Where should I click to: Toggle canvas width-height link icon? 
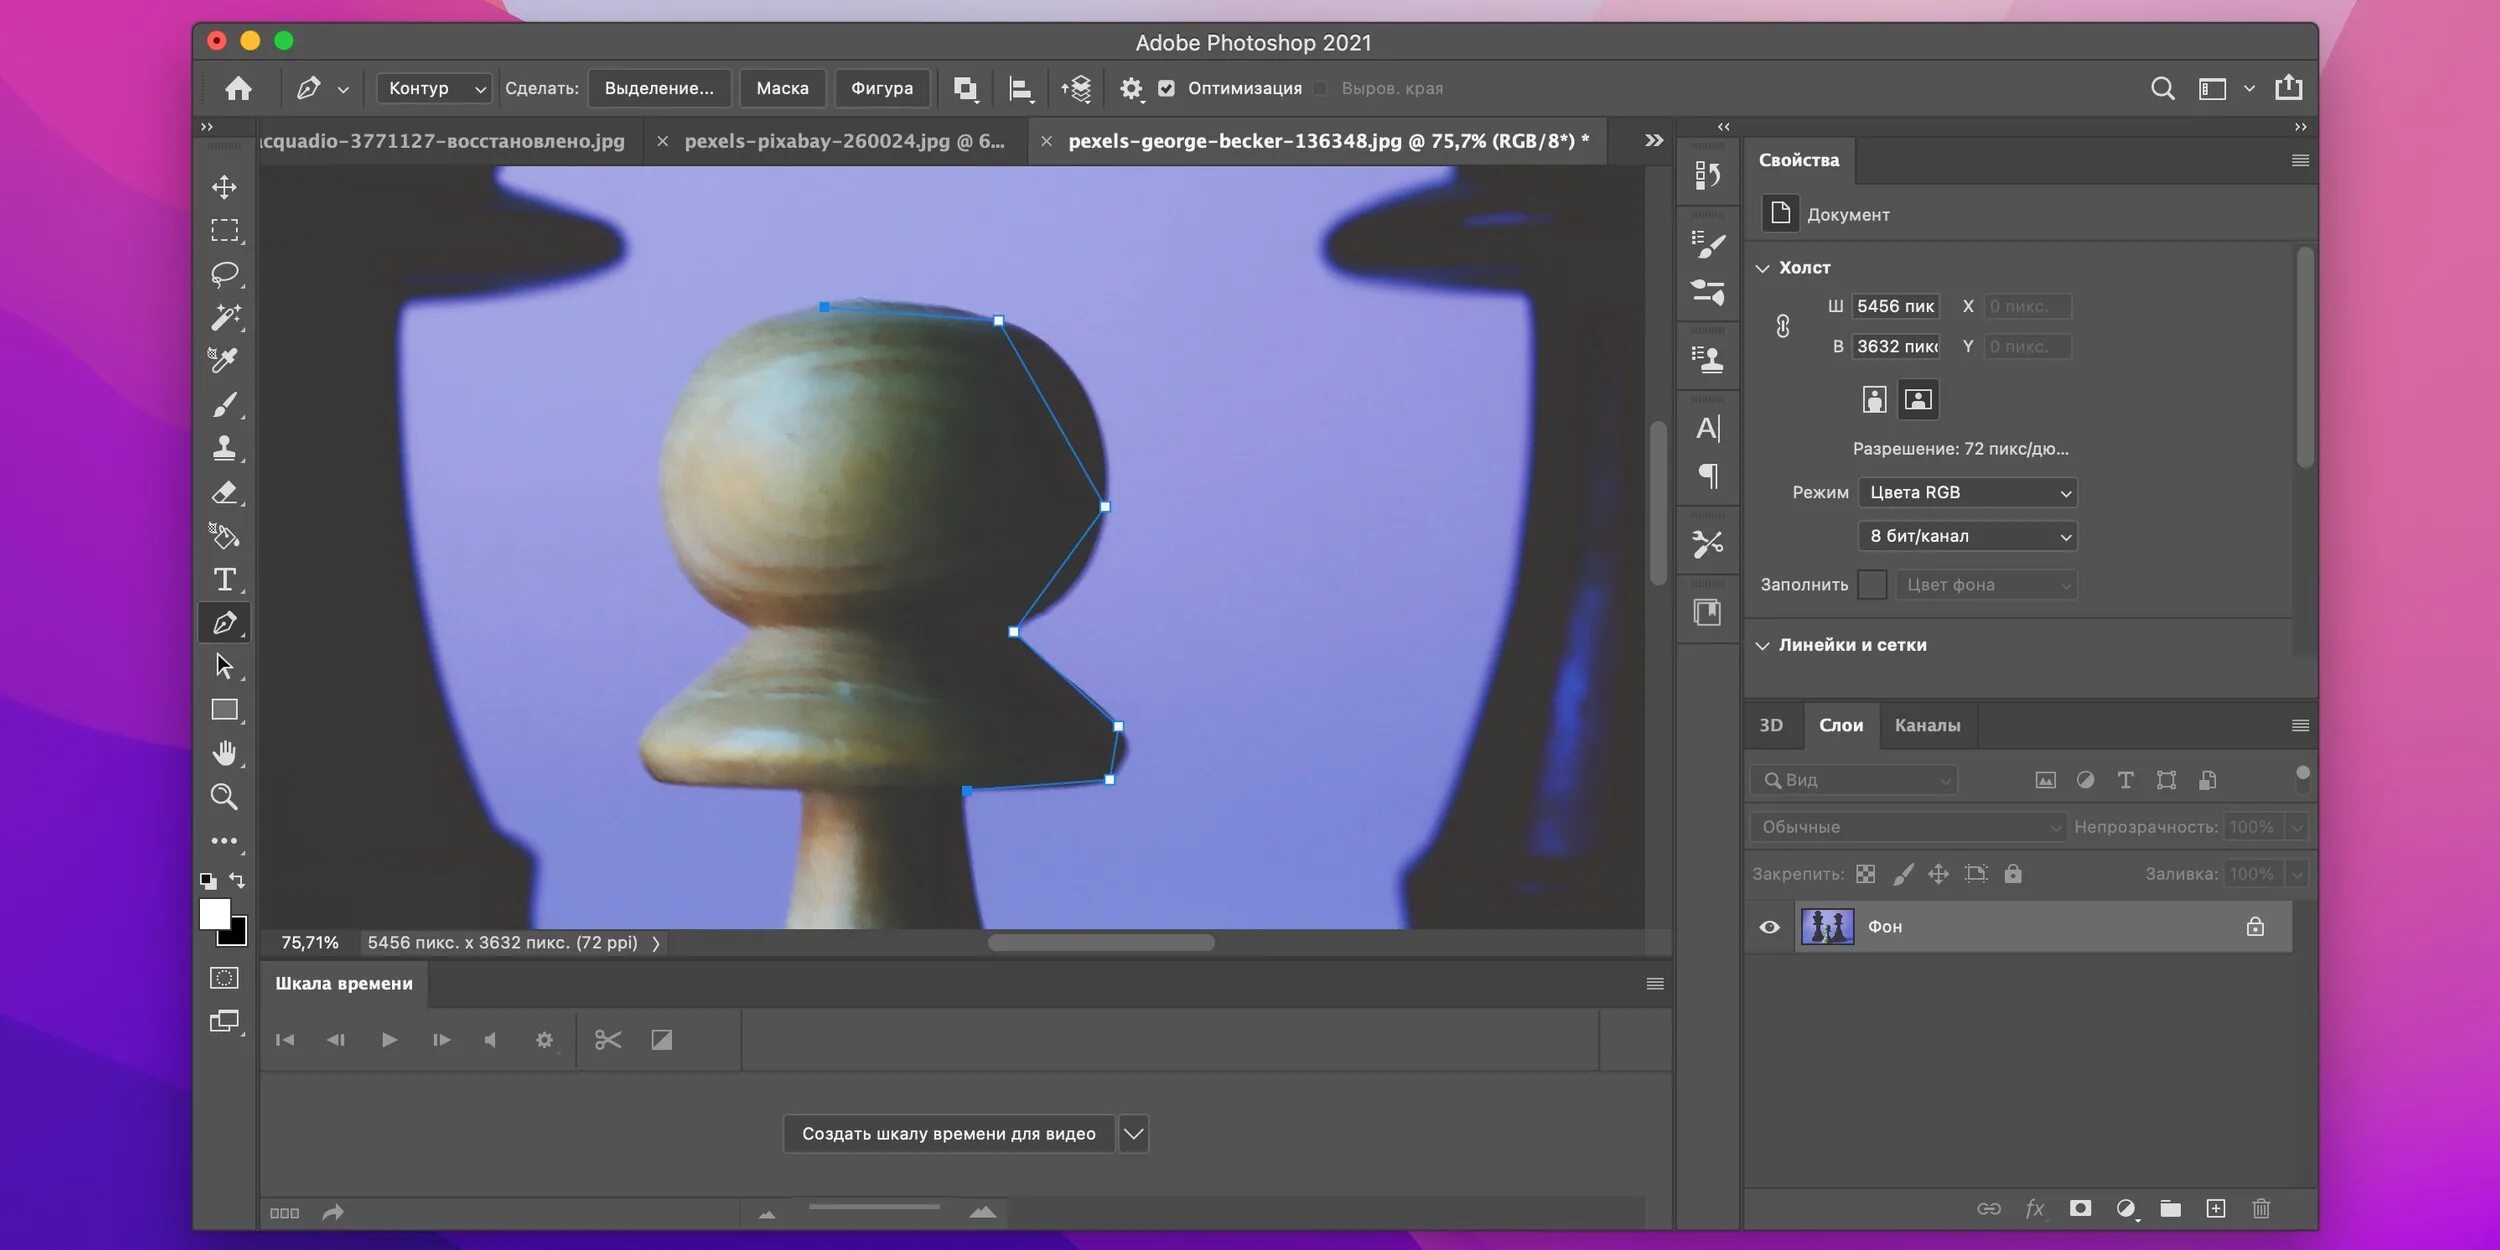point(1782,326)
